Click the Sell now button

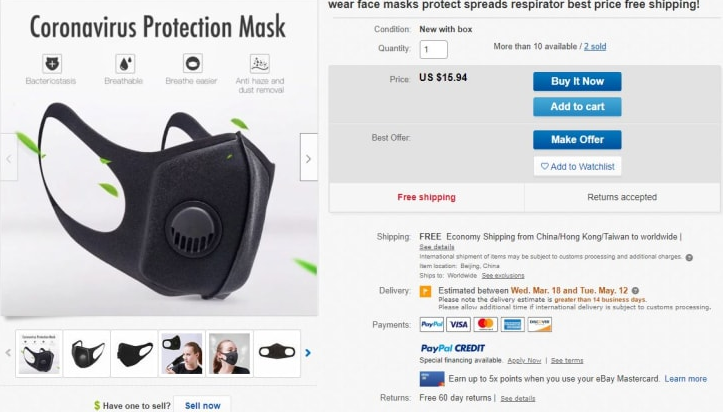pos(202,405)
